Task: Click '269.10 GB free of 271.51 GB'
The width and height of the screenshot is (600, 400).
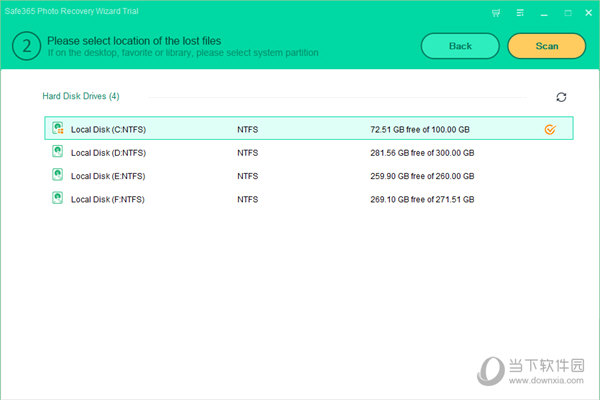Action: [x=422, y=200]
